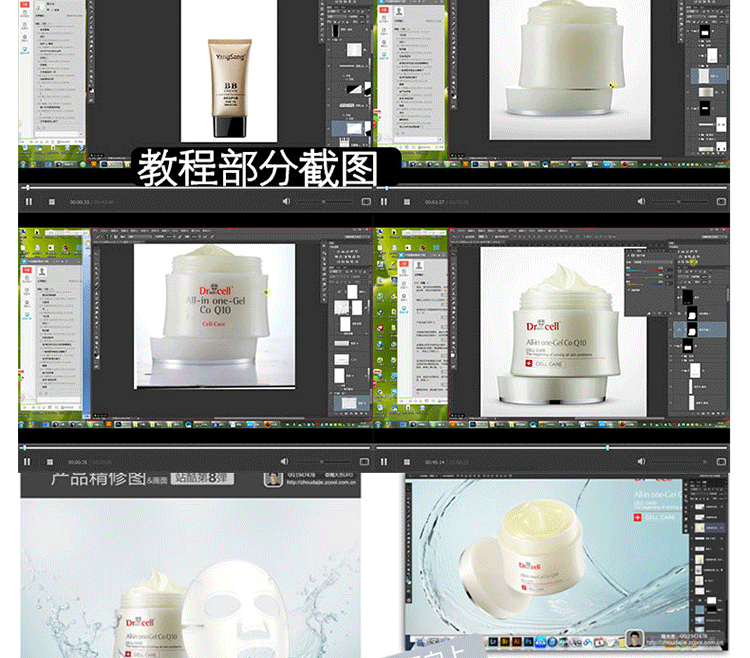
Task: Mute the speaker icon in the 00:00:26 player
Action: [285, 461]
